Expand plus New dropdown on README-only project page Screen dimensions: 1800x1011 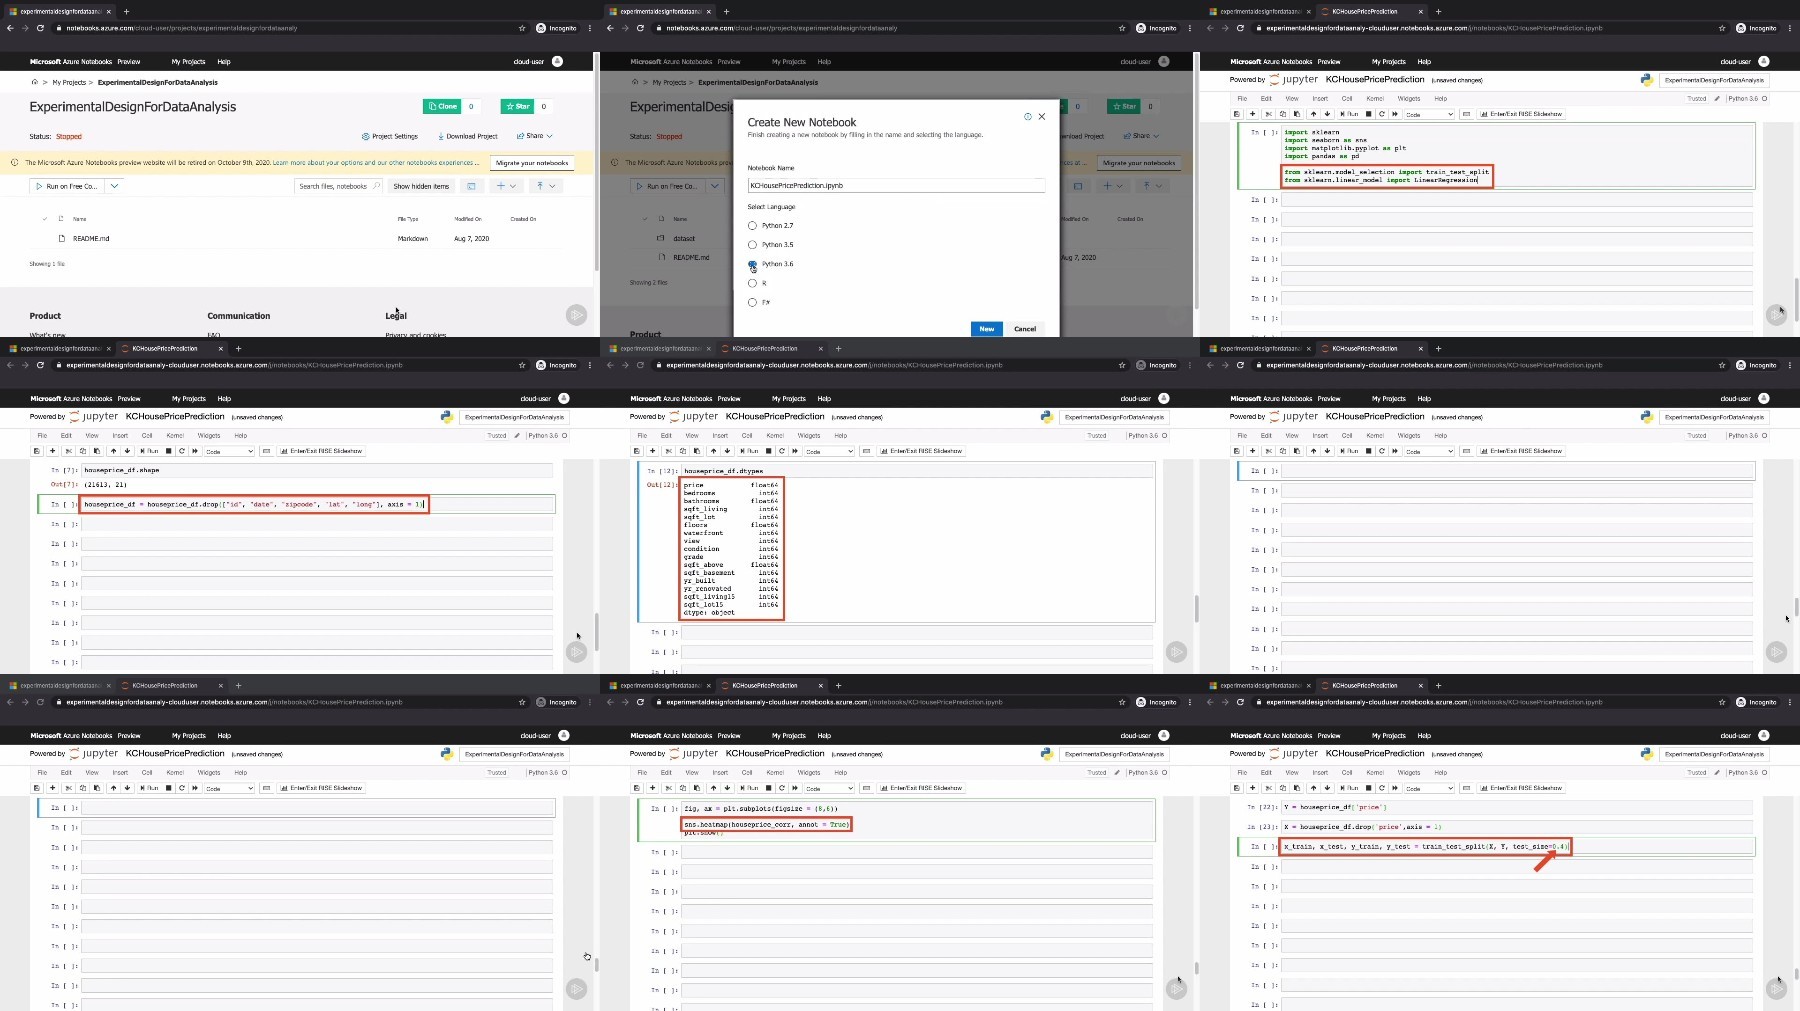click(506, 186)
